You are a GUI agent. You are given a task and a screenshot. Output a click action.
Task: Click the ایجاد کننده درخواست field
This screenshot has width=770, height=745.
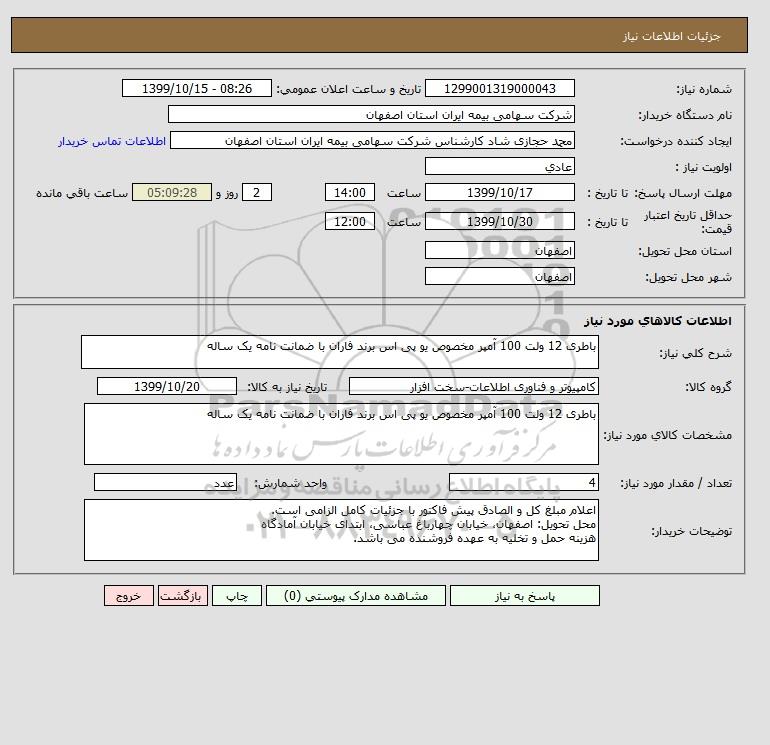click(372, 140)
